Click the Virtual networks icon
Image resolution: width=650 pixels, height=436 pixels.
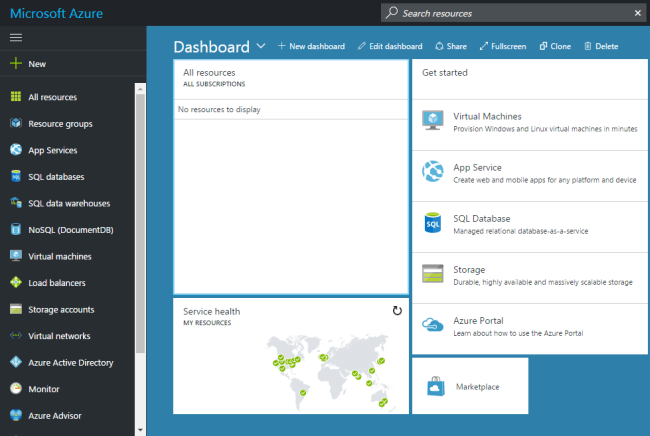coord(16,335)
